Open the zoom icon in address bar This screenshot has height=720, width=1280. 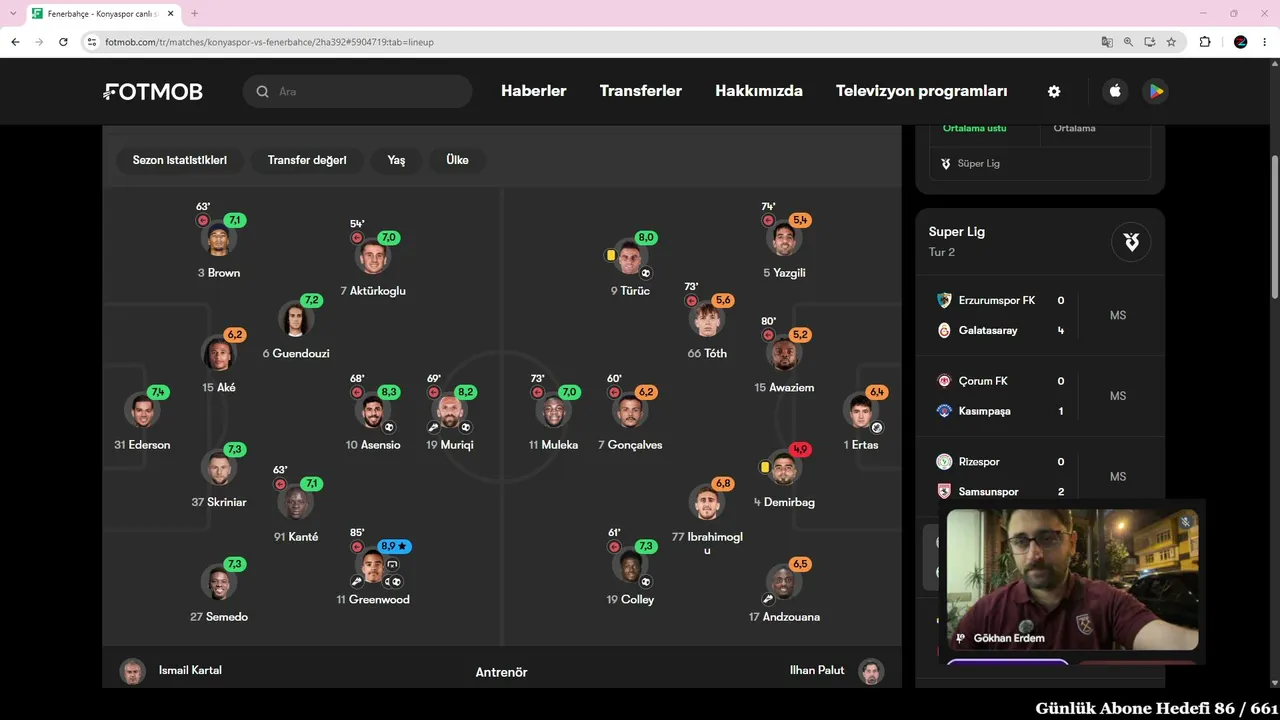coord(1128,42)
